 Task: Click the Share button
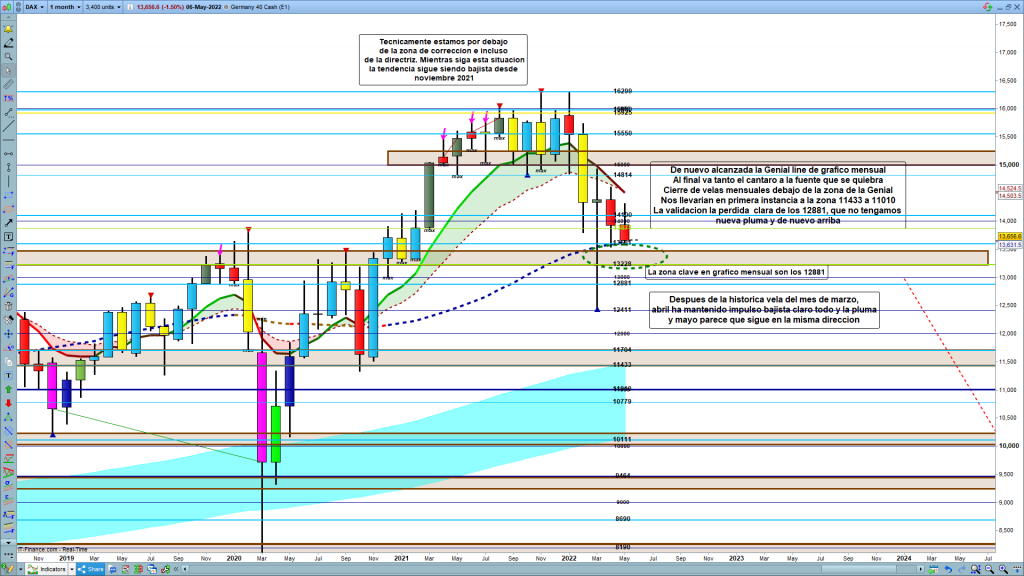92,569
